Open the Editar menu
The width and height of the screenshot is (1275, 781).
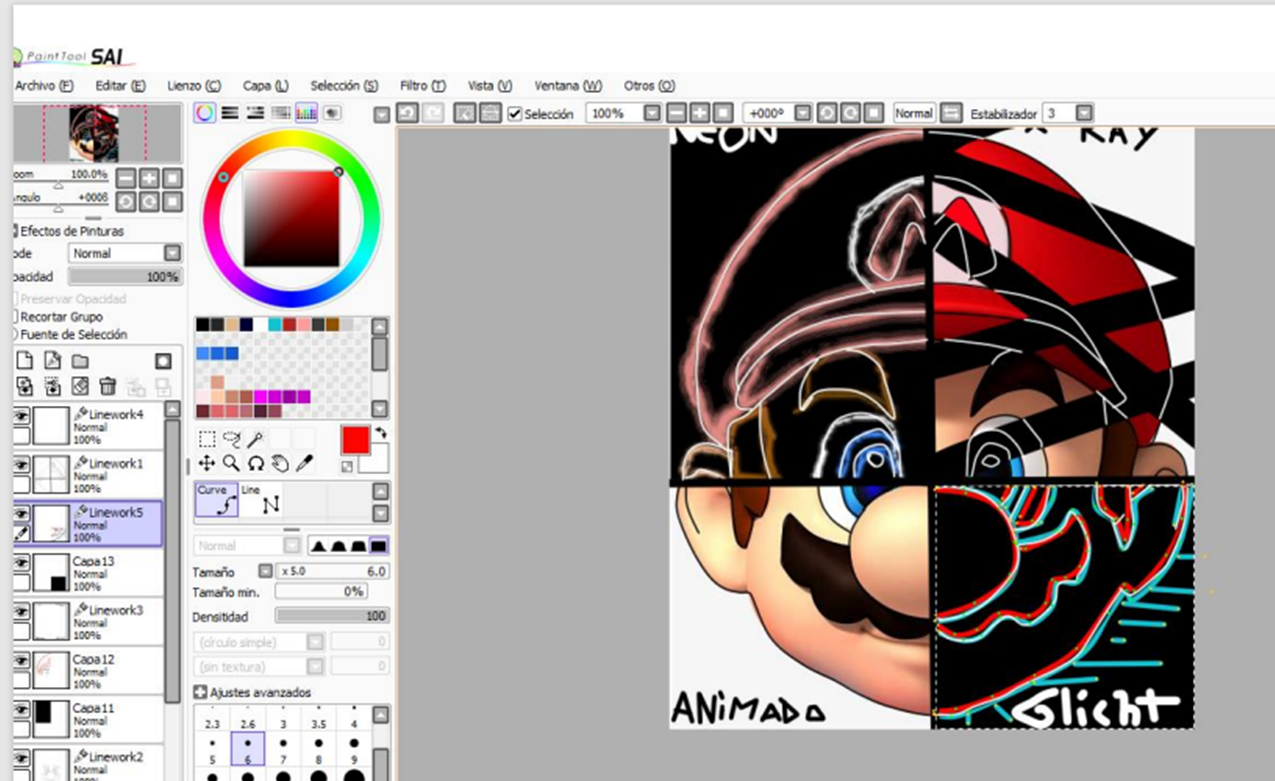click(x=120, y=86)
